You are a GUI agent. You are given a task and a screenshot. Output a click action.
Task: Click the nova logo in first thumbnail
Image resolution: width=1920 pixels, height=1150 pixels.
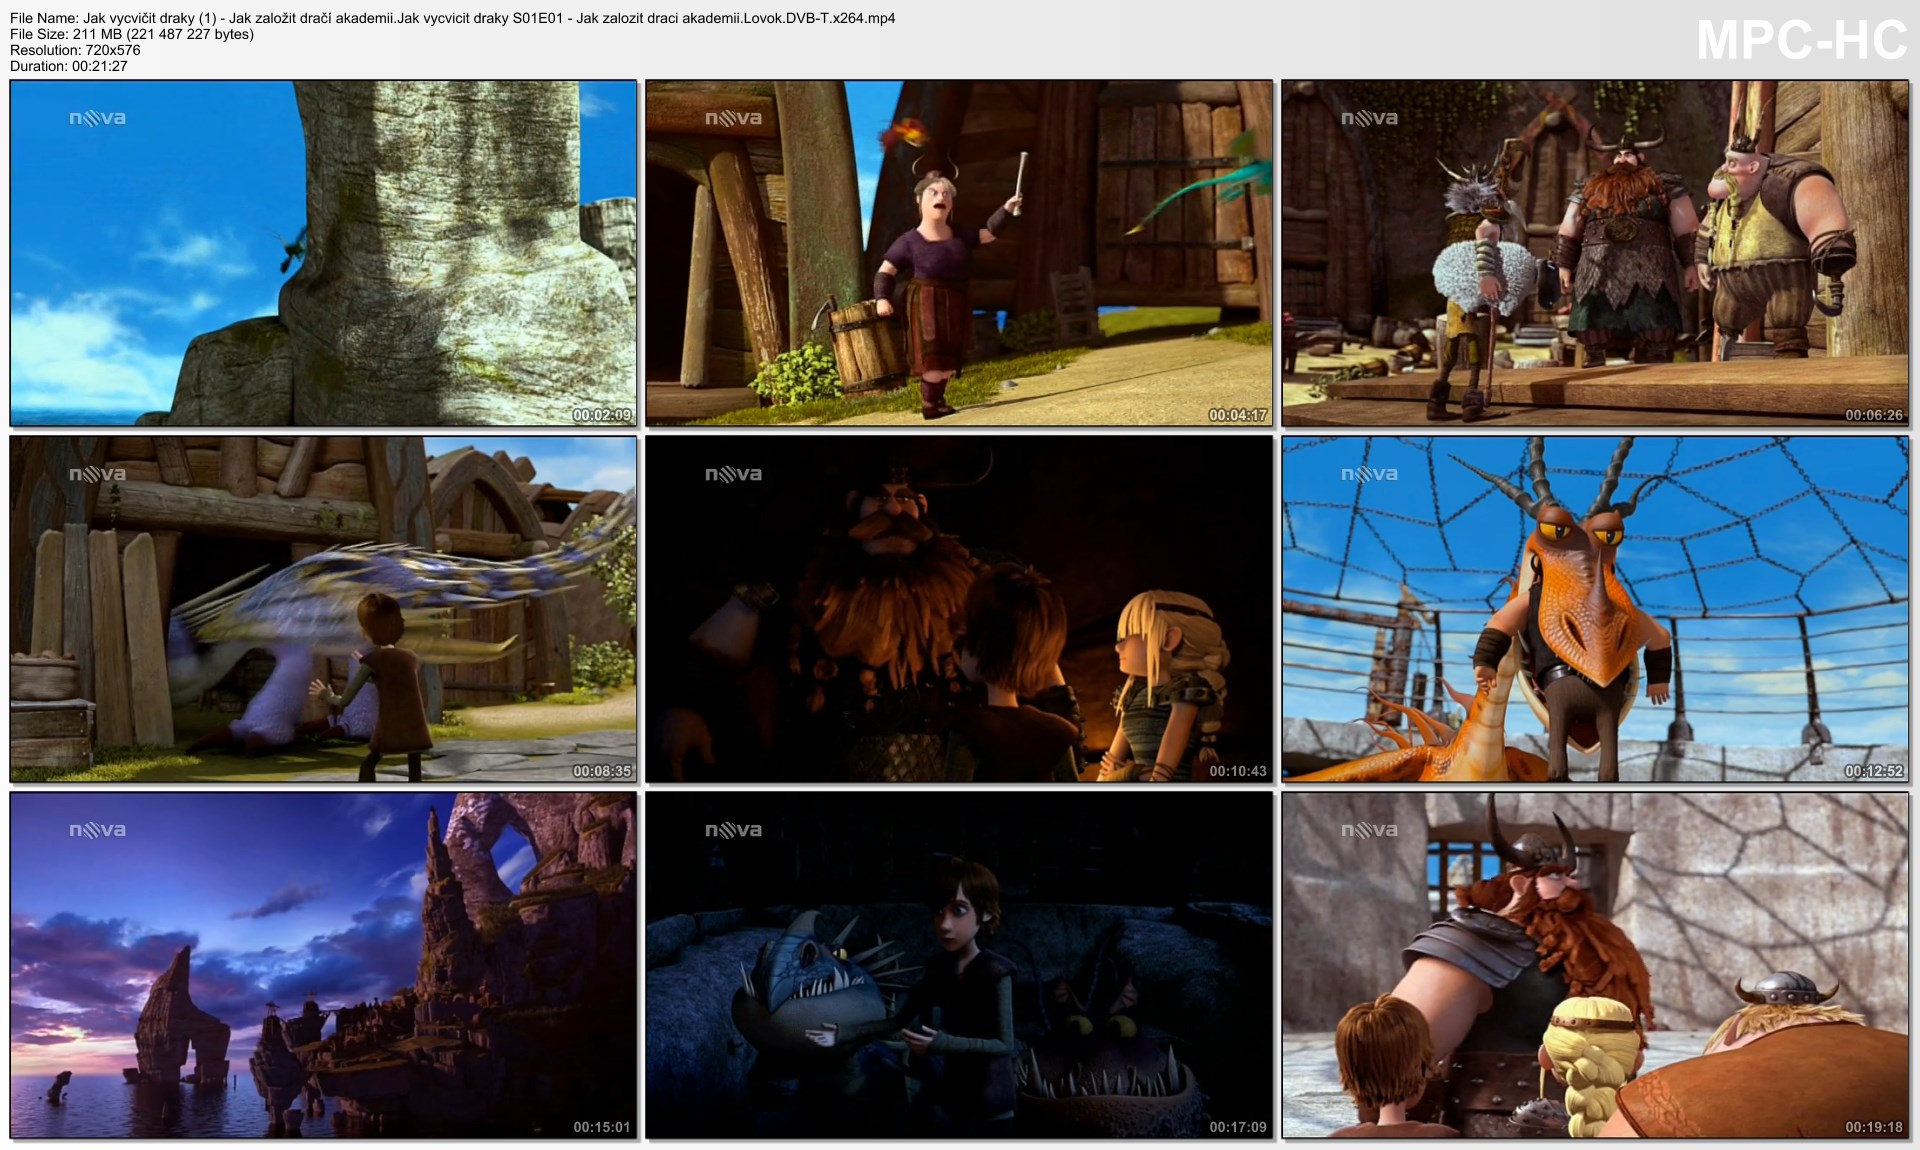coord(97,118)
